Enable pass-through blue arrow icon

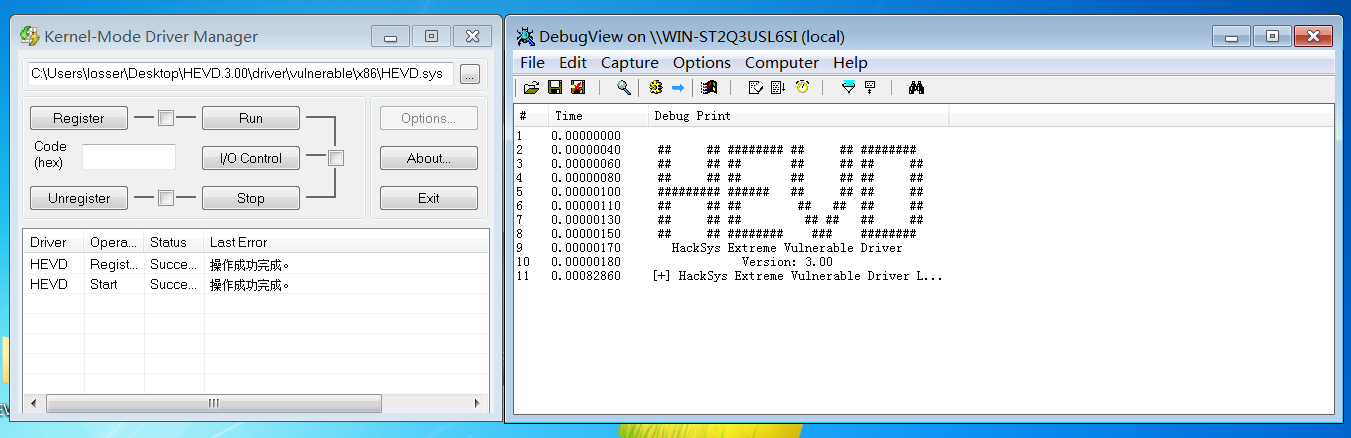(x=677, y=88)
